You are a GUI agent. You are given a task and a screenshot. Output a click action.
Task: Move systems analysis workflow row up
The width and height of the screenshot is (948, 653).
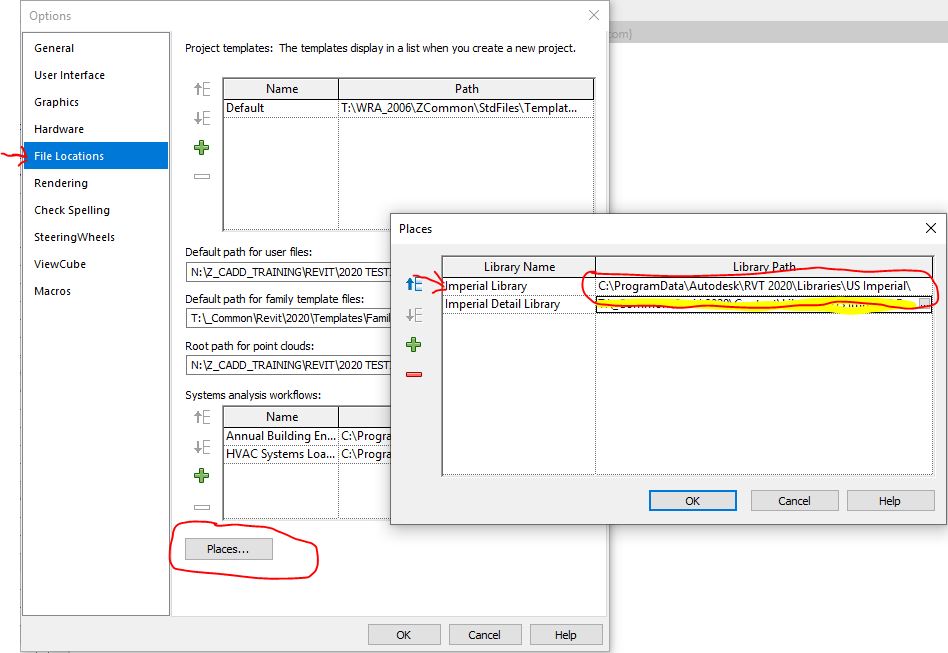(x=202, y=417)
